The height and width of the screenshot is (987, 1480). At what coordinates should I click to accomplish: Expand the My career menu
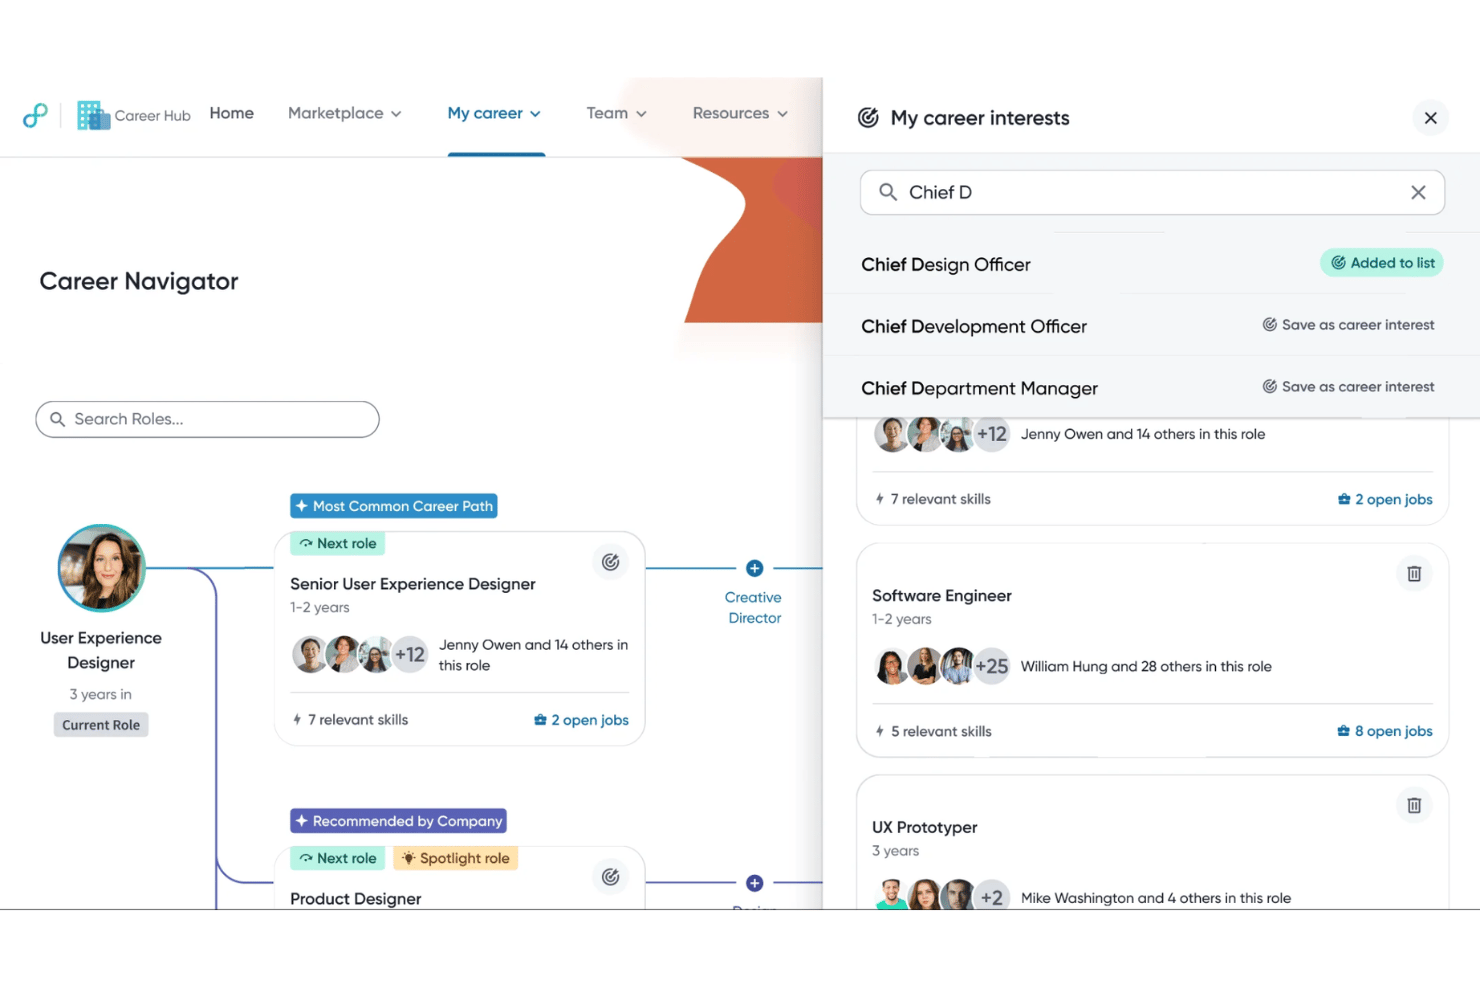[494, 113]
